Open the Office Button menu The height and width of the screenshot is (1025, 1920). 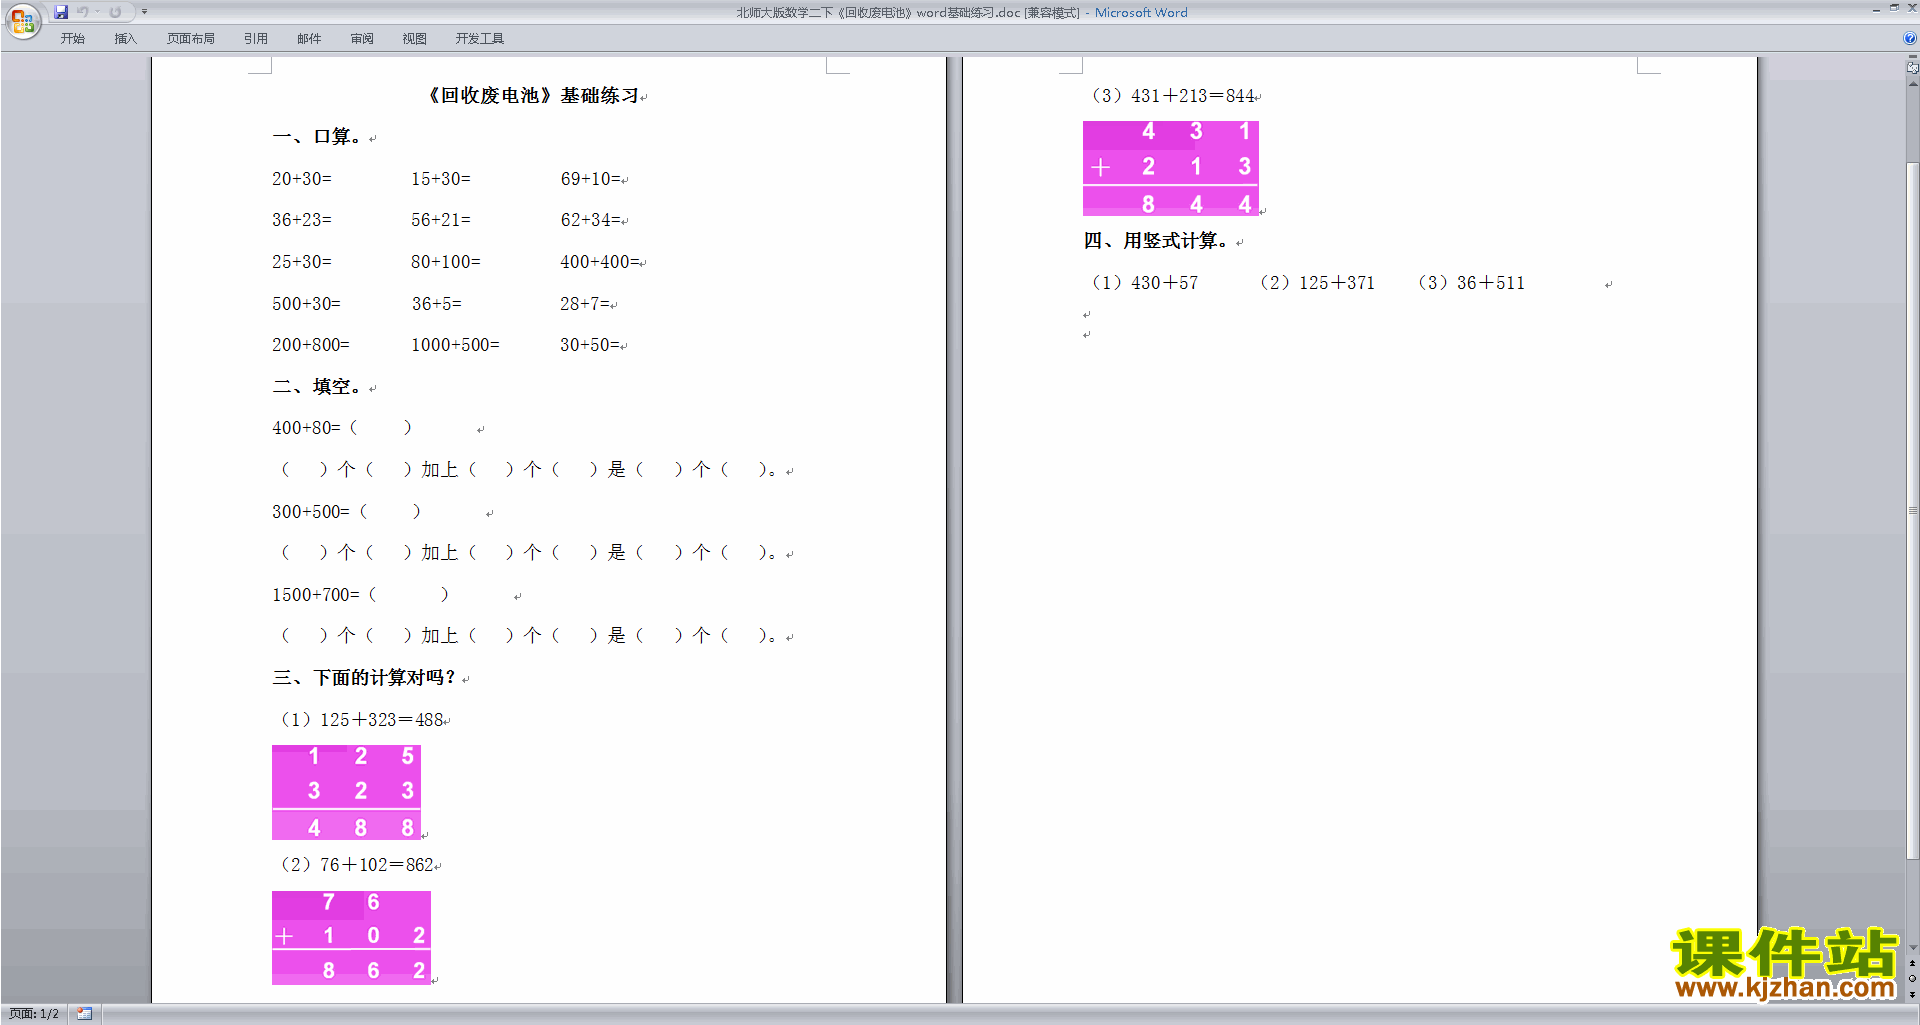[22, 21]
